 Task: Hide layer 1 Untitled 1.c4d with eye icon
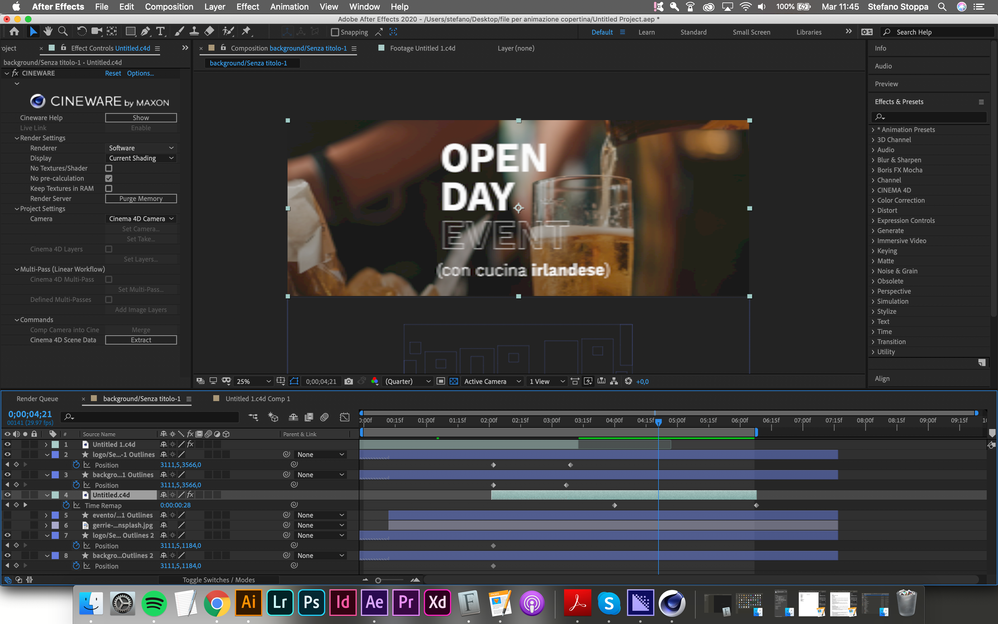(x=8, y=444)
